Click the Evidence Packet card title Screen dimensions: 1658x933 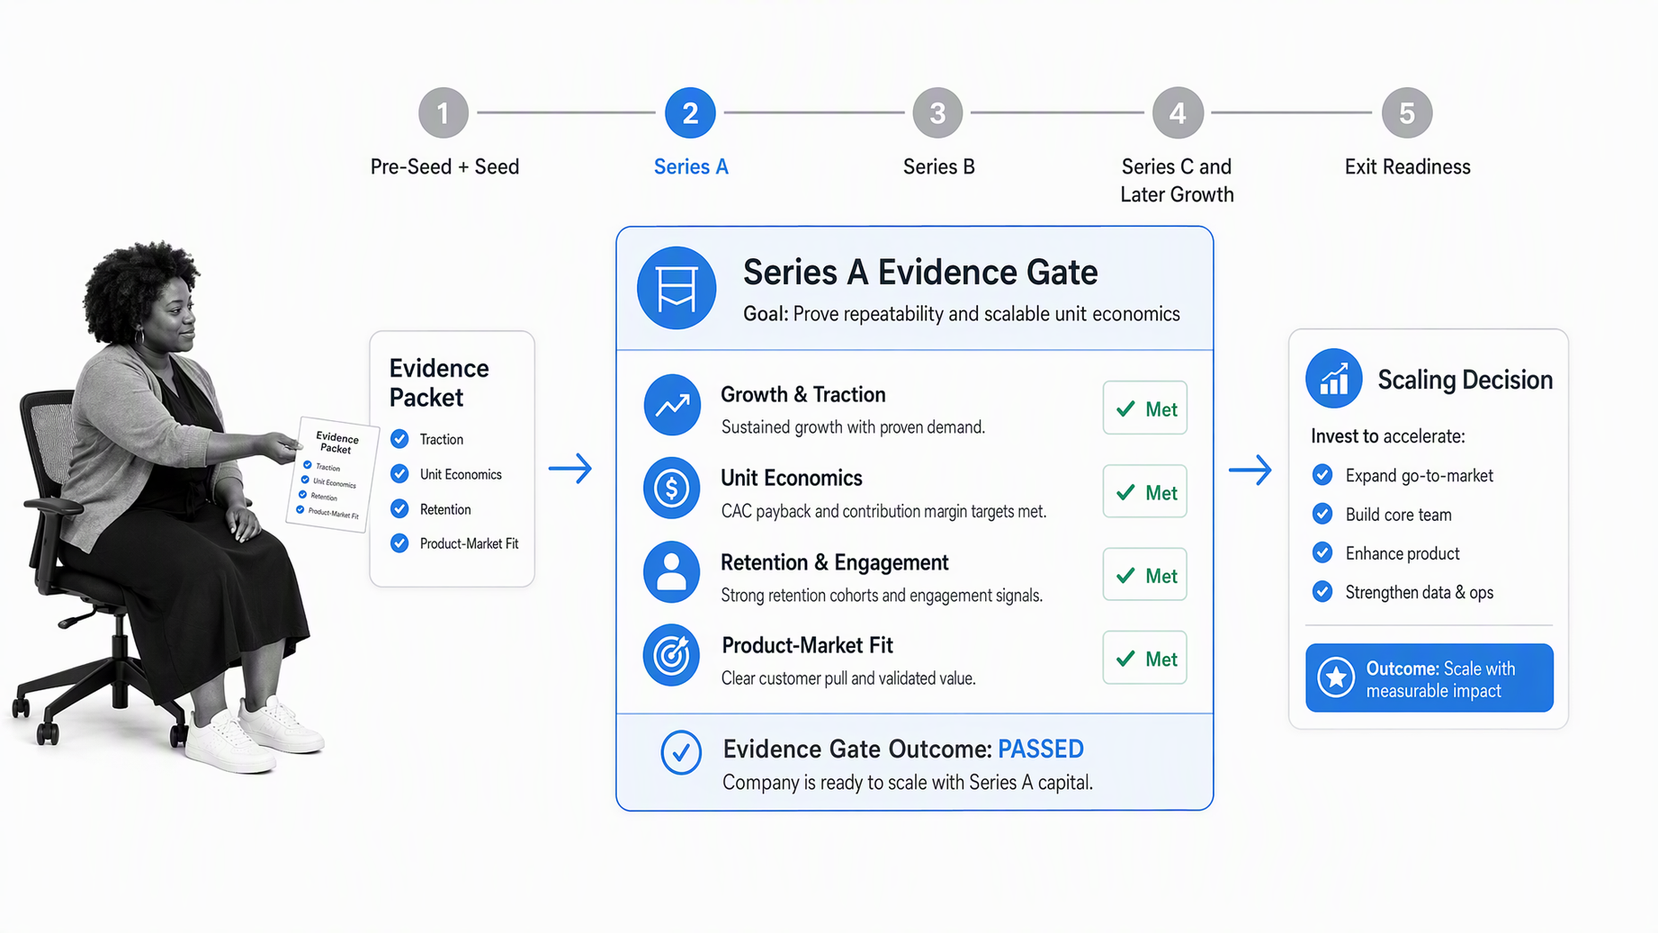point(439,383)
